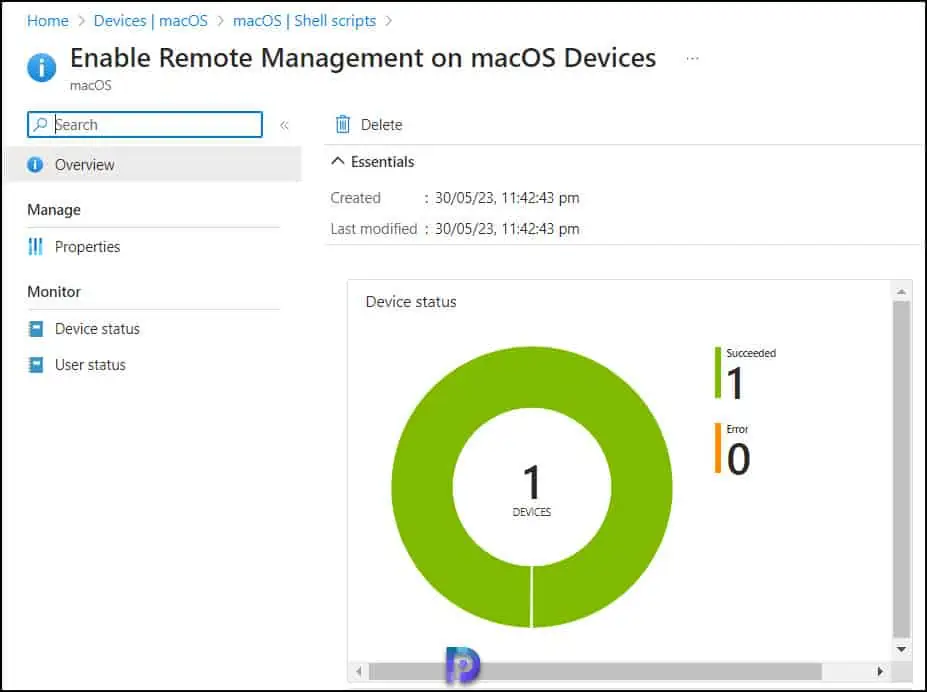Click the Device status chart title

point(411,302)
